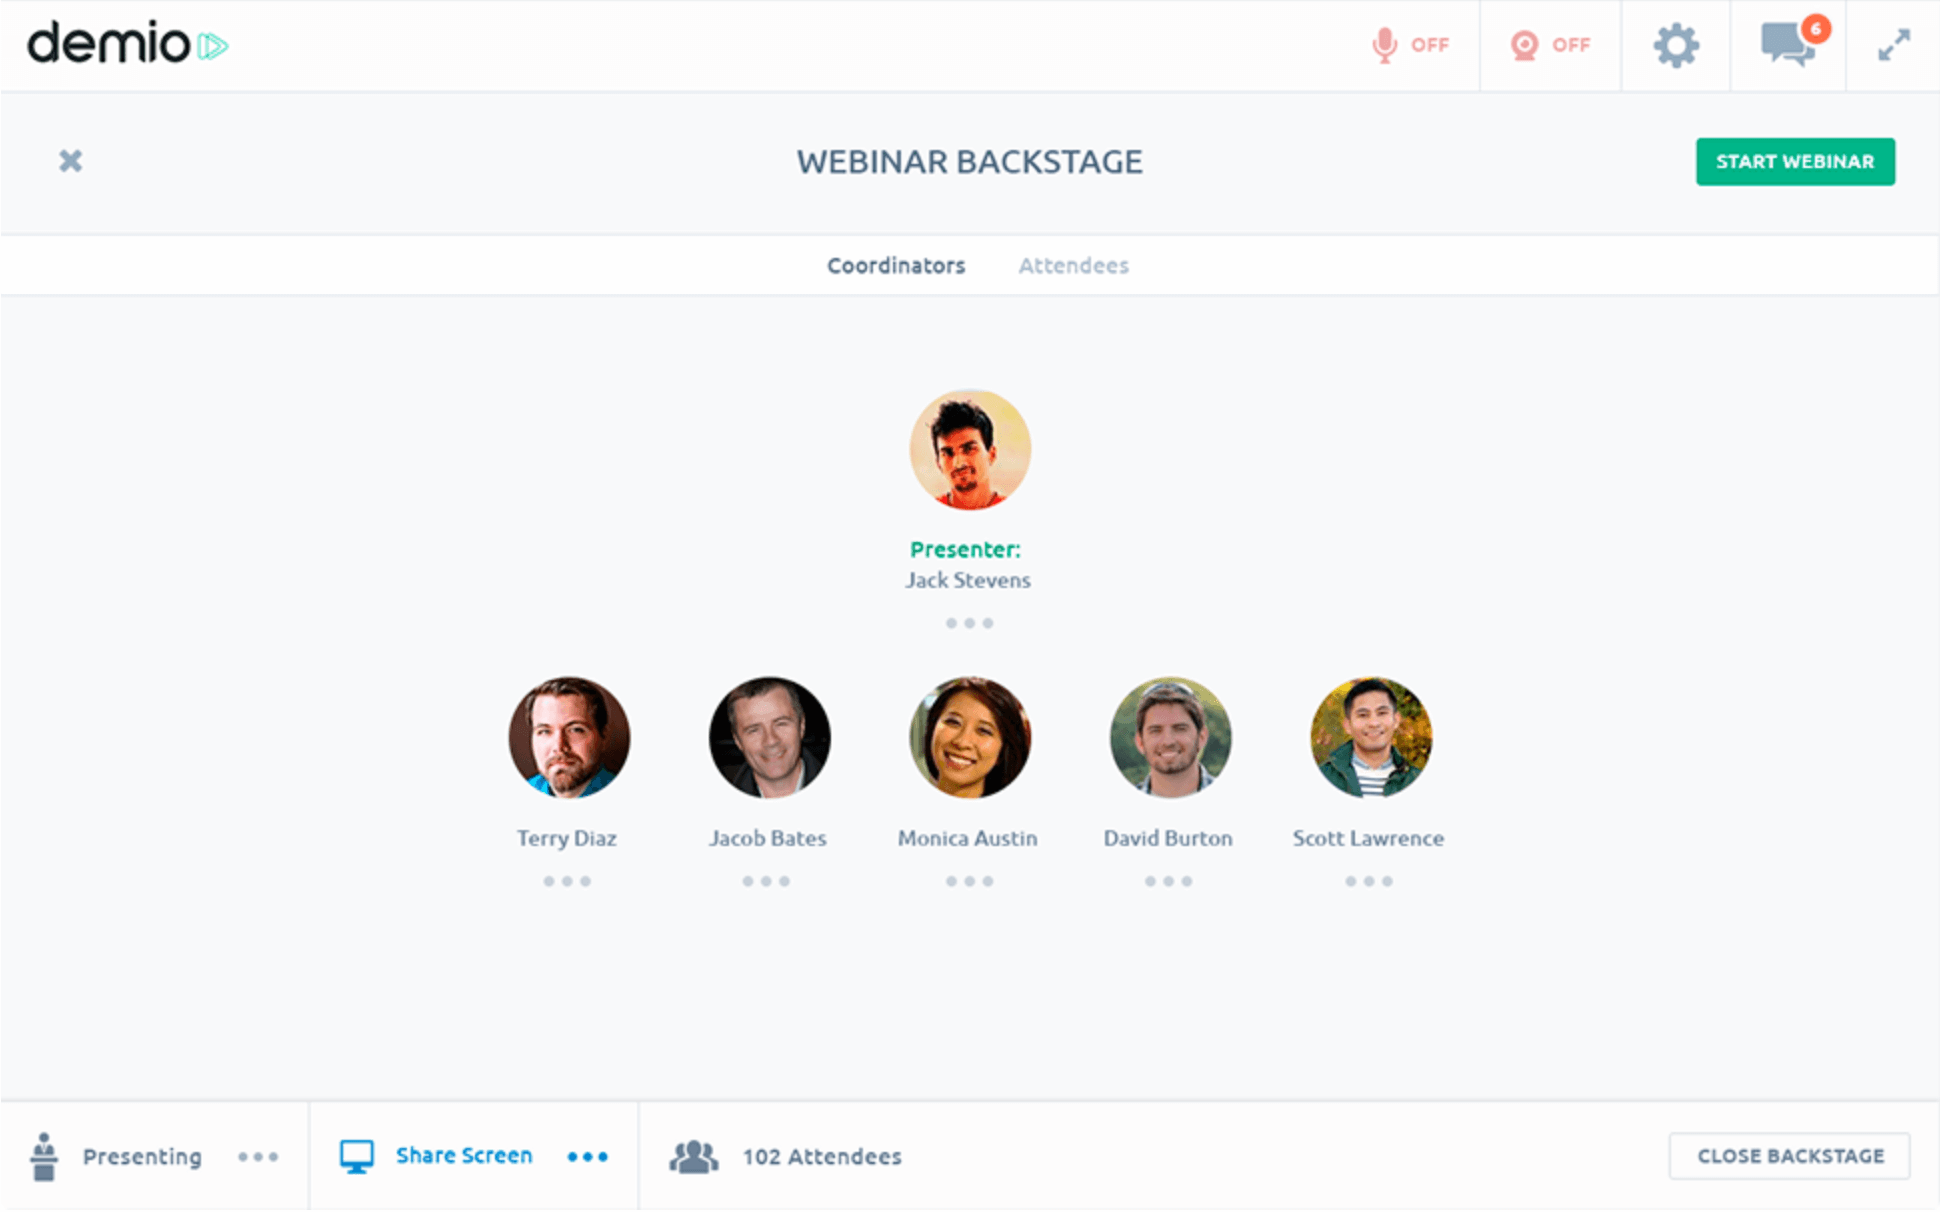Open options dots under David Burton
The width and height of the screenshot is (1940, 1212).
point(1168,881)
